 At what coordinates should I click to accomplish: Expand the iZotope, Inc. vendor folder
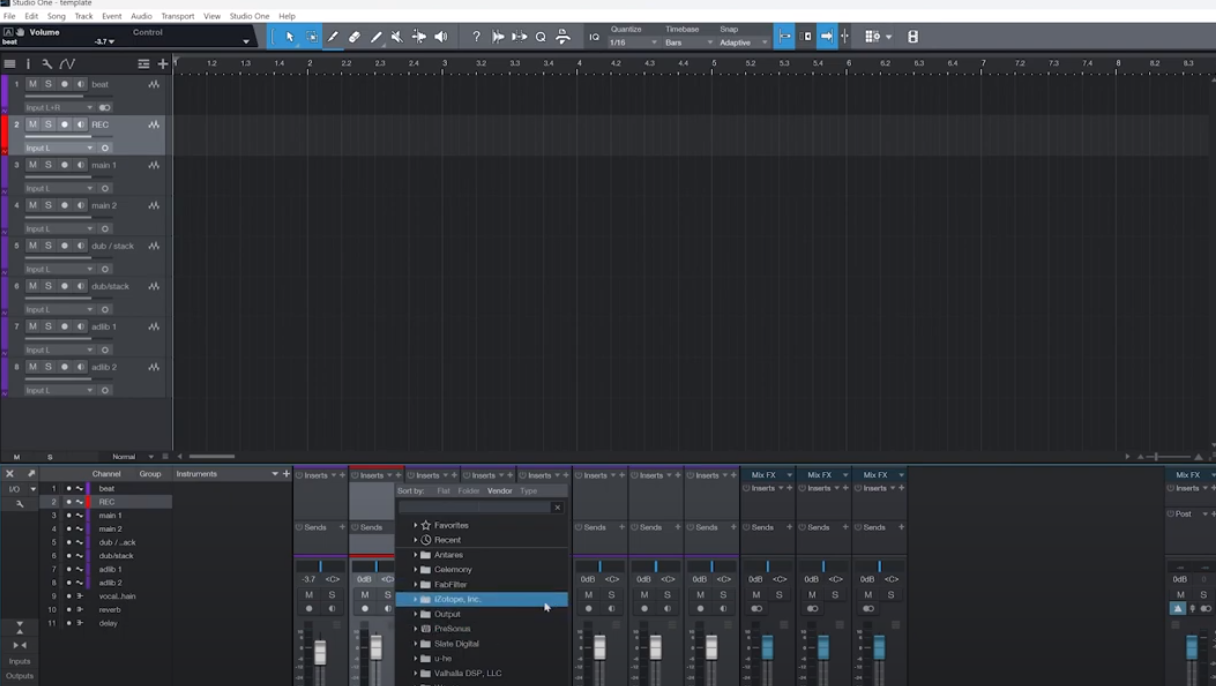[x=416, y=599]
